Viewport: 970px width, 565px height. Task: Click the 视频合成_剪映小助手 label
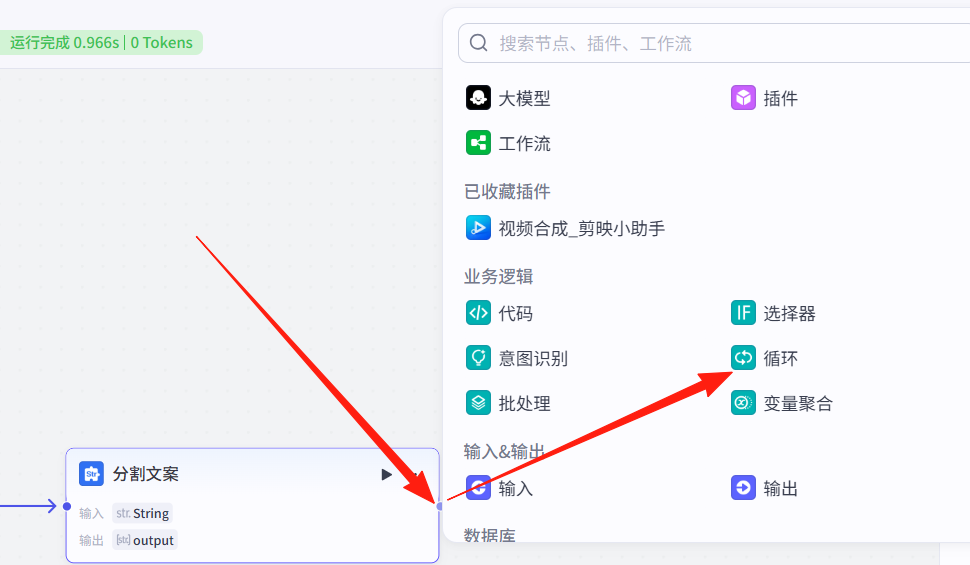pyautogui.click(x=582, y=228)
